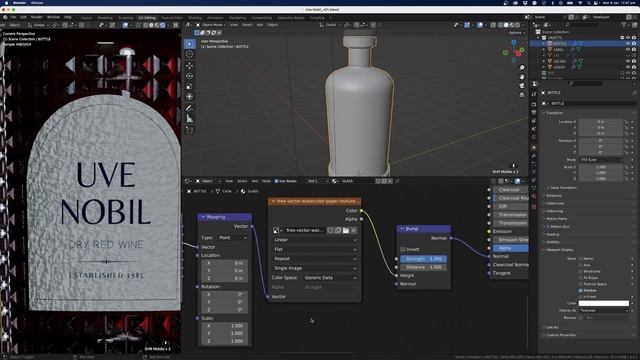The height and width of the screenshot is (360, 640).
Task: Click the Properties panel search field
Action: tap(585, 84)
